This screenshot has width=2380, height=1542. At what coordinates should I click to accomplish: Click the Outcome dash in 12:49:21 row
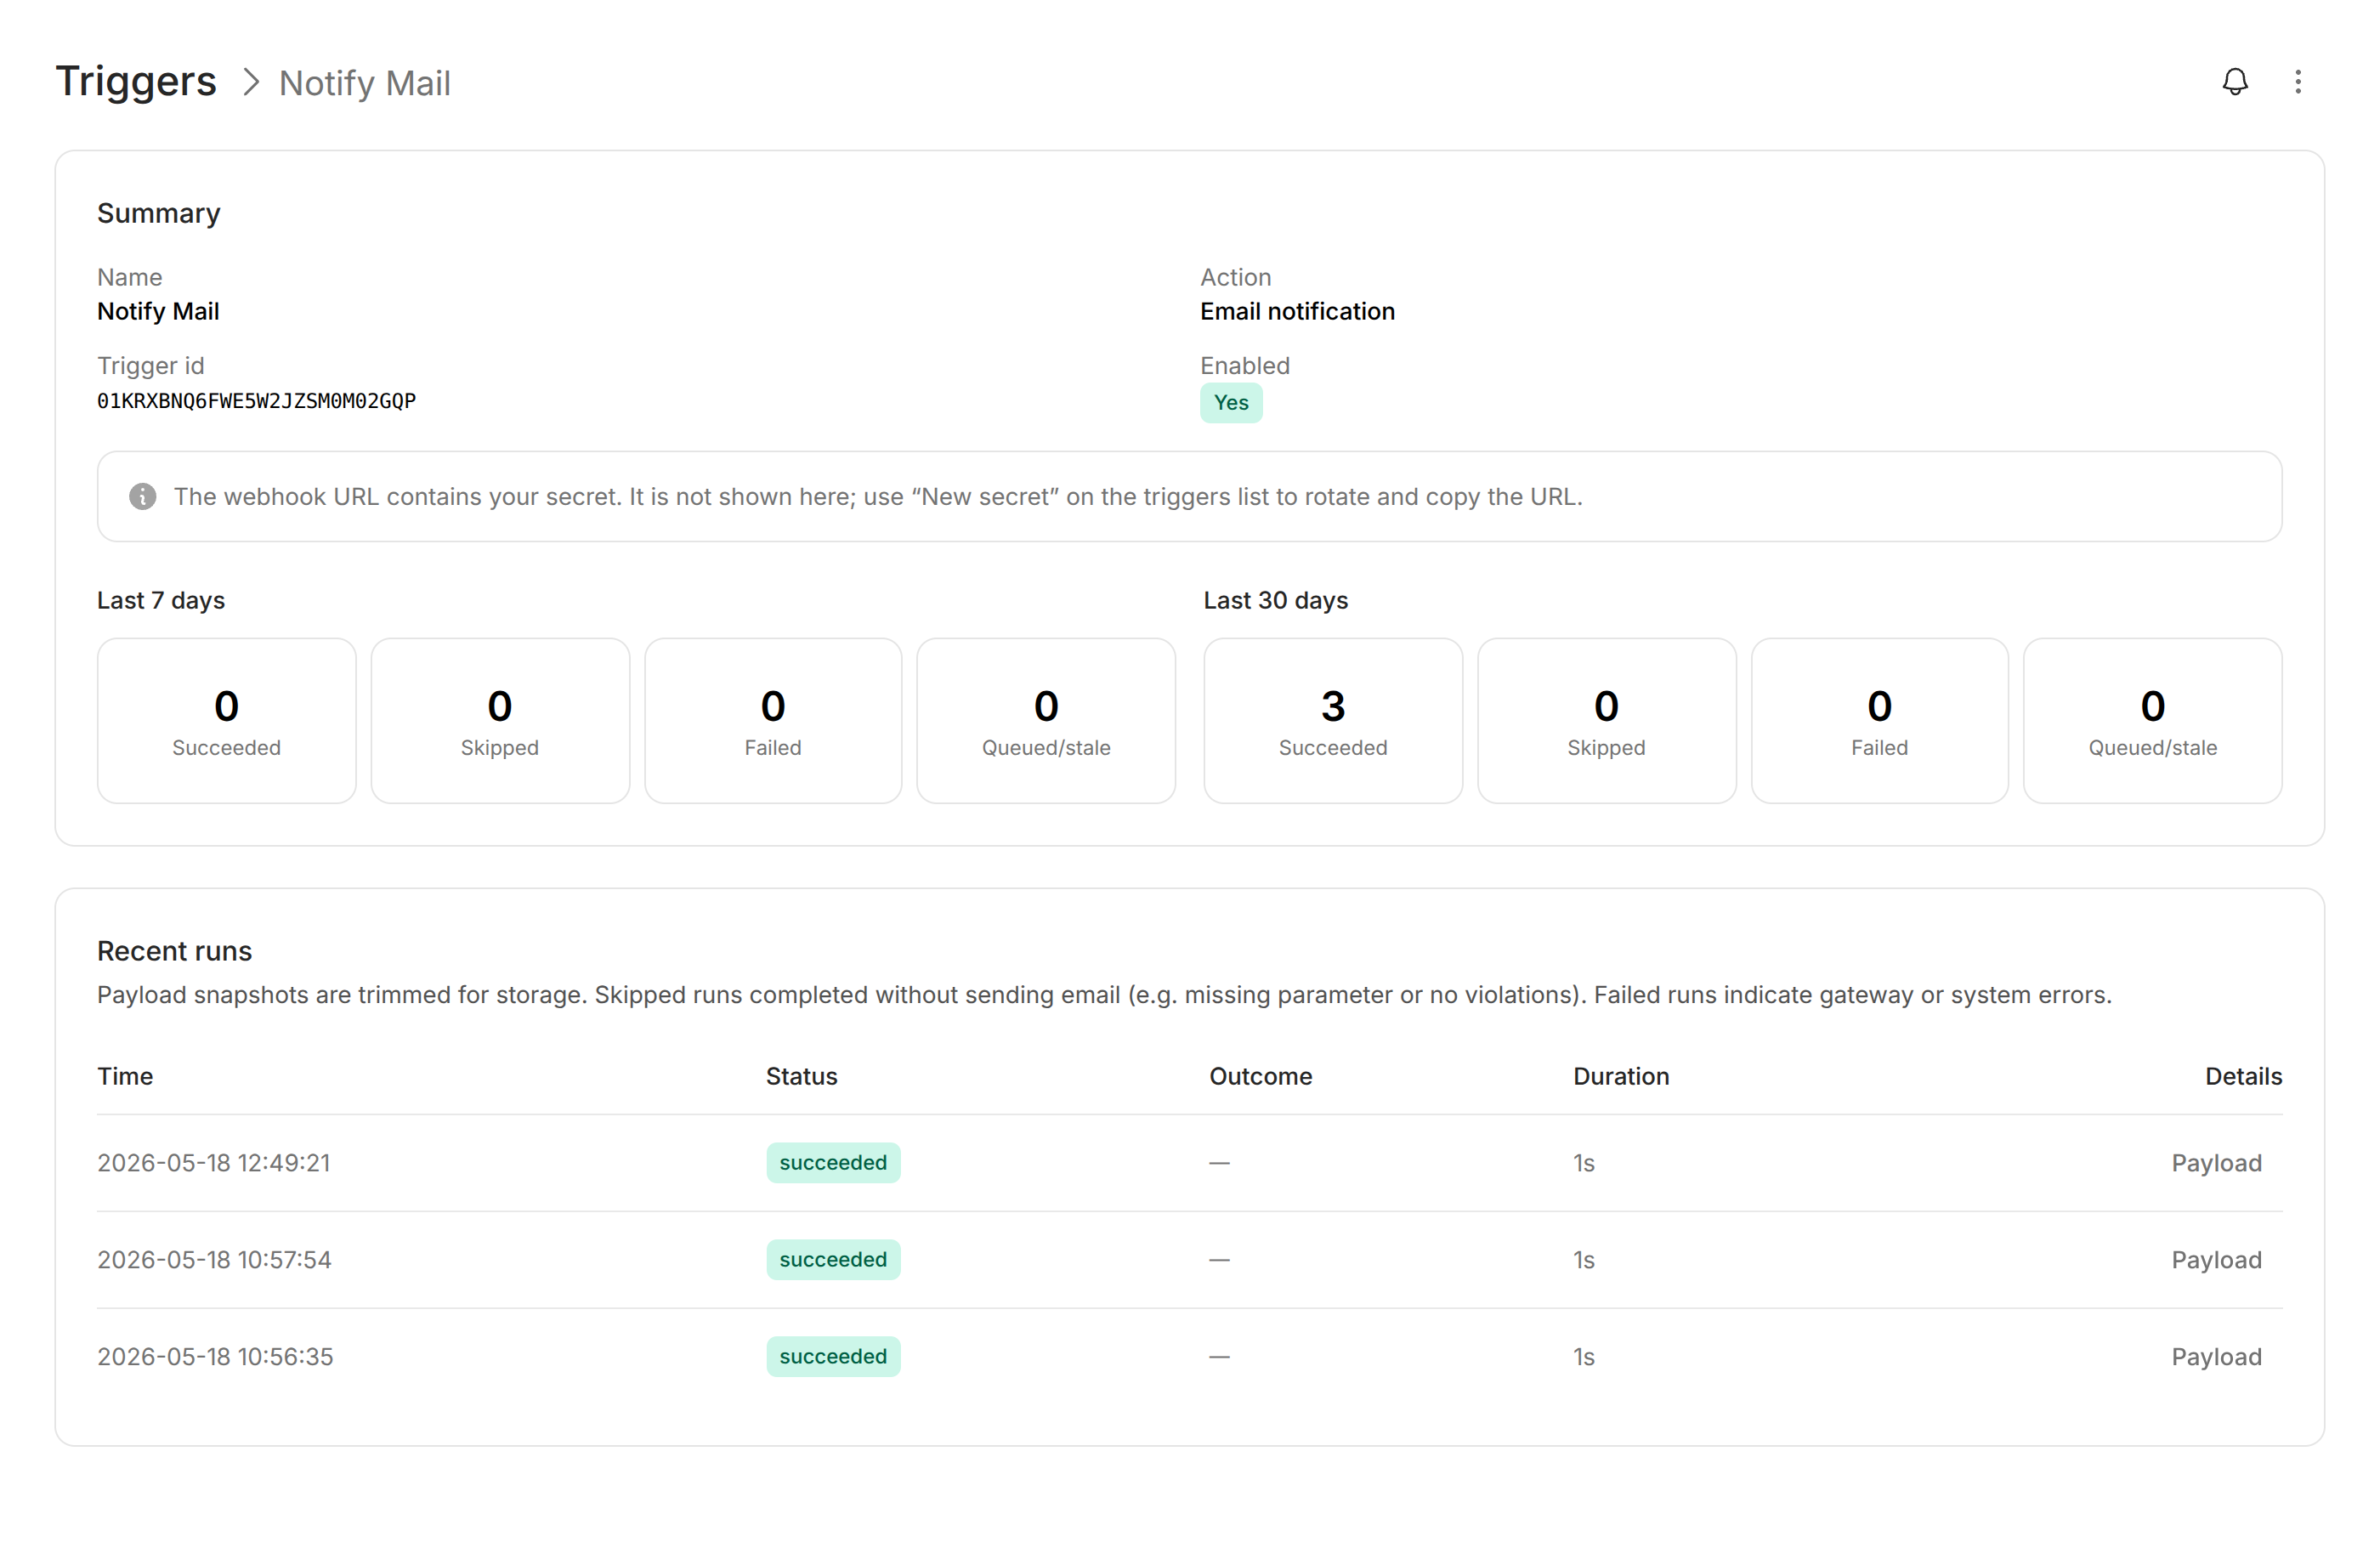coord(1219,1163)
